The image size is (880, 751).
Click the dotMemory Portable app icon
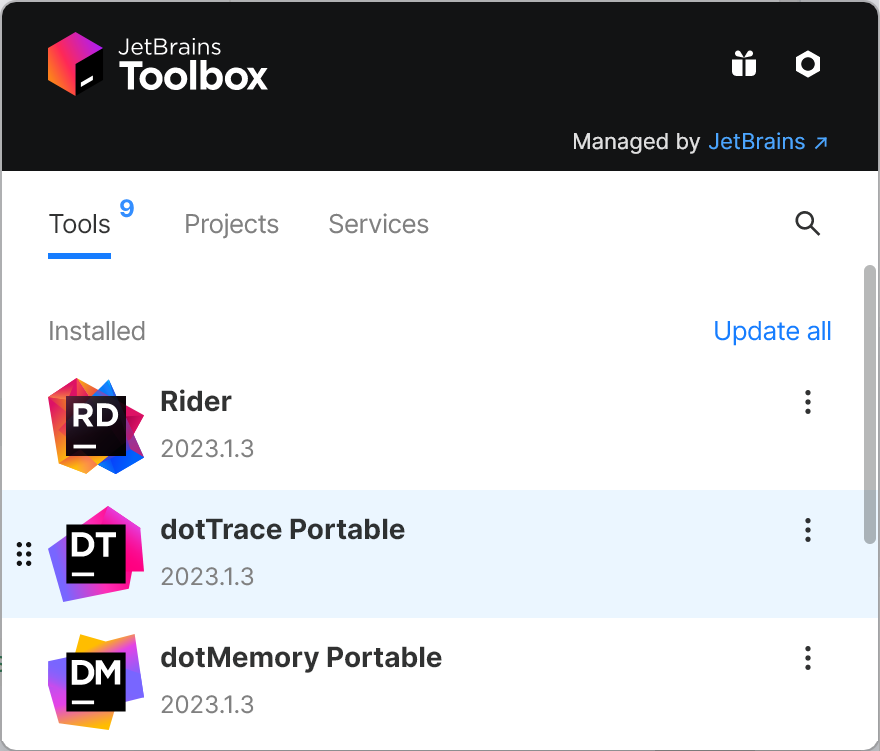click(x=96, y=681)
